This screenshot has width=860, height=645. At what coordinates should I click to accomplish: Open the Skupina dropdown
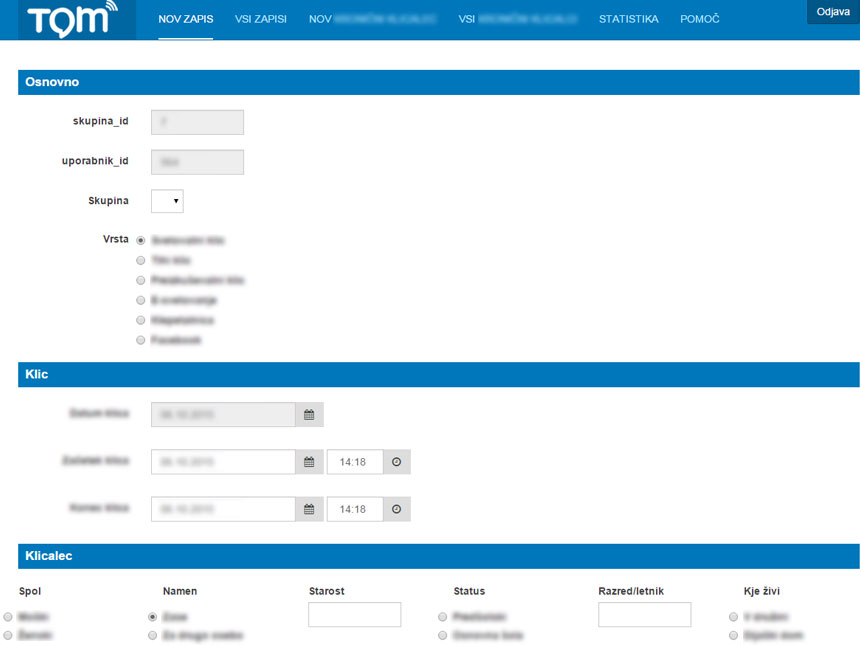[167, 201]
